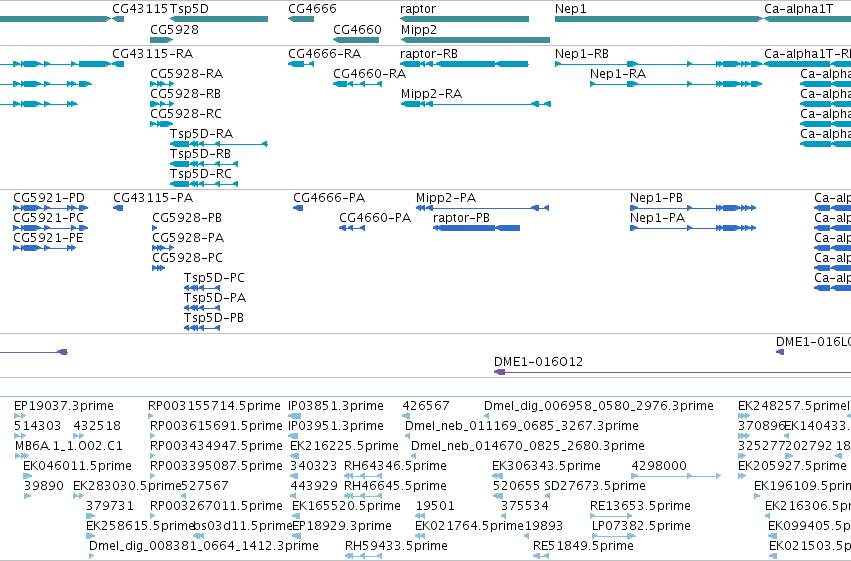Open transcript Tsp5D-RA
Screen dimensions: 851x561
point(201,134)
